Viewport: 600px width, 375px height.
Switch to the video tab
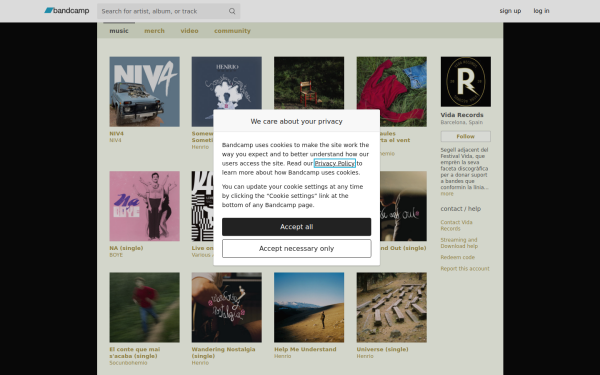(x=189, y=31)
